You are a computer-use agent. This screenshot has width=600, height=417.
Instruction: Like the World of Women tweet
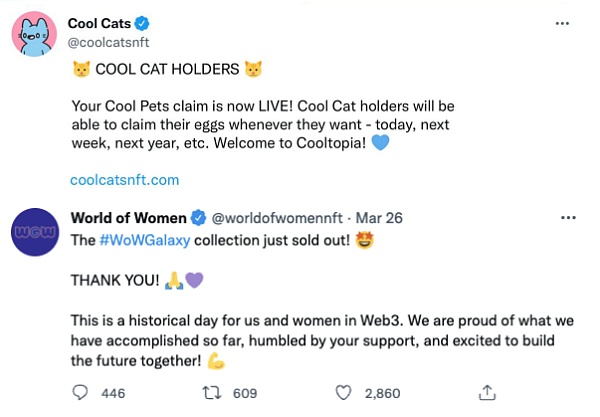[x=345, y=393]
